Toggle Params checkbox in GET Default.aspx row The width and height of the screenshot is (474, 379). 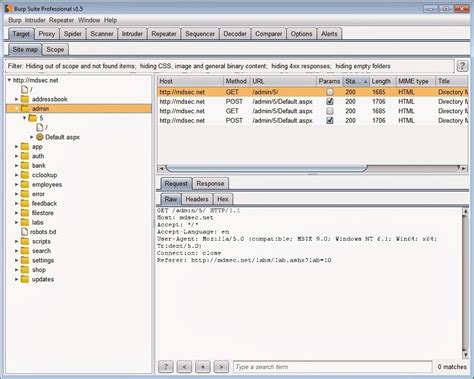[330, 111]
